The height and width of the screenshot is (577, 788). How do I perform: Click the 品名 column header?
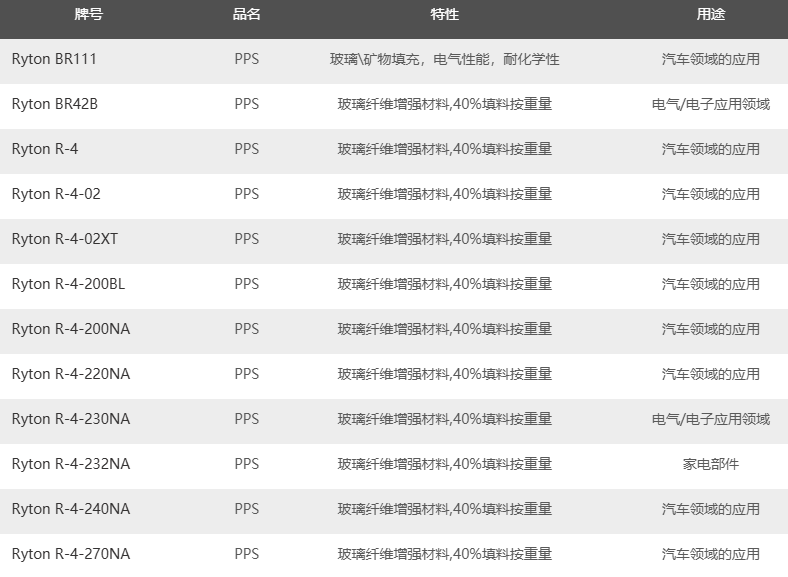(246, 15)
